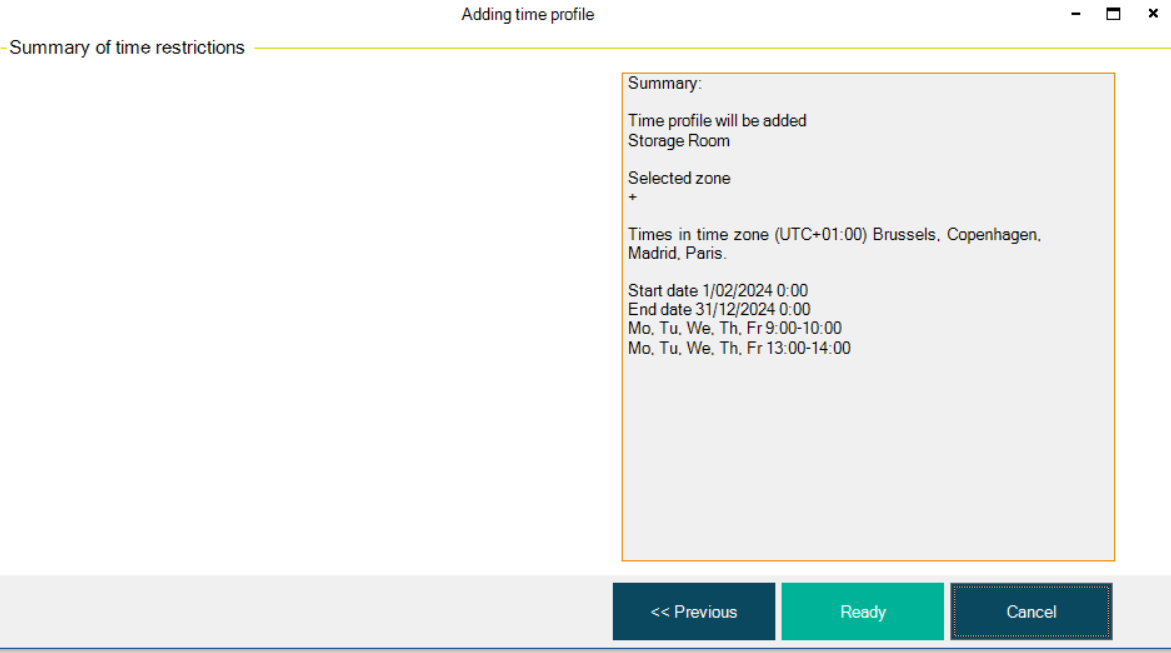1171x653 pixels.
Task: Minimize the Adding time profile window
Action: (1076, 14)
